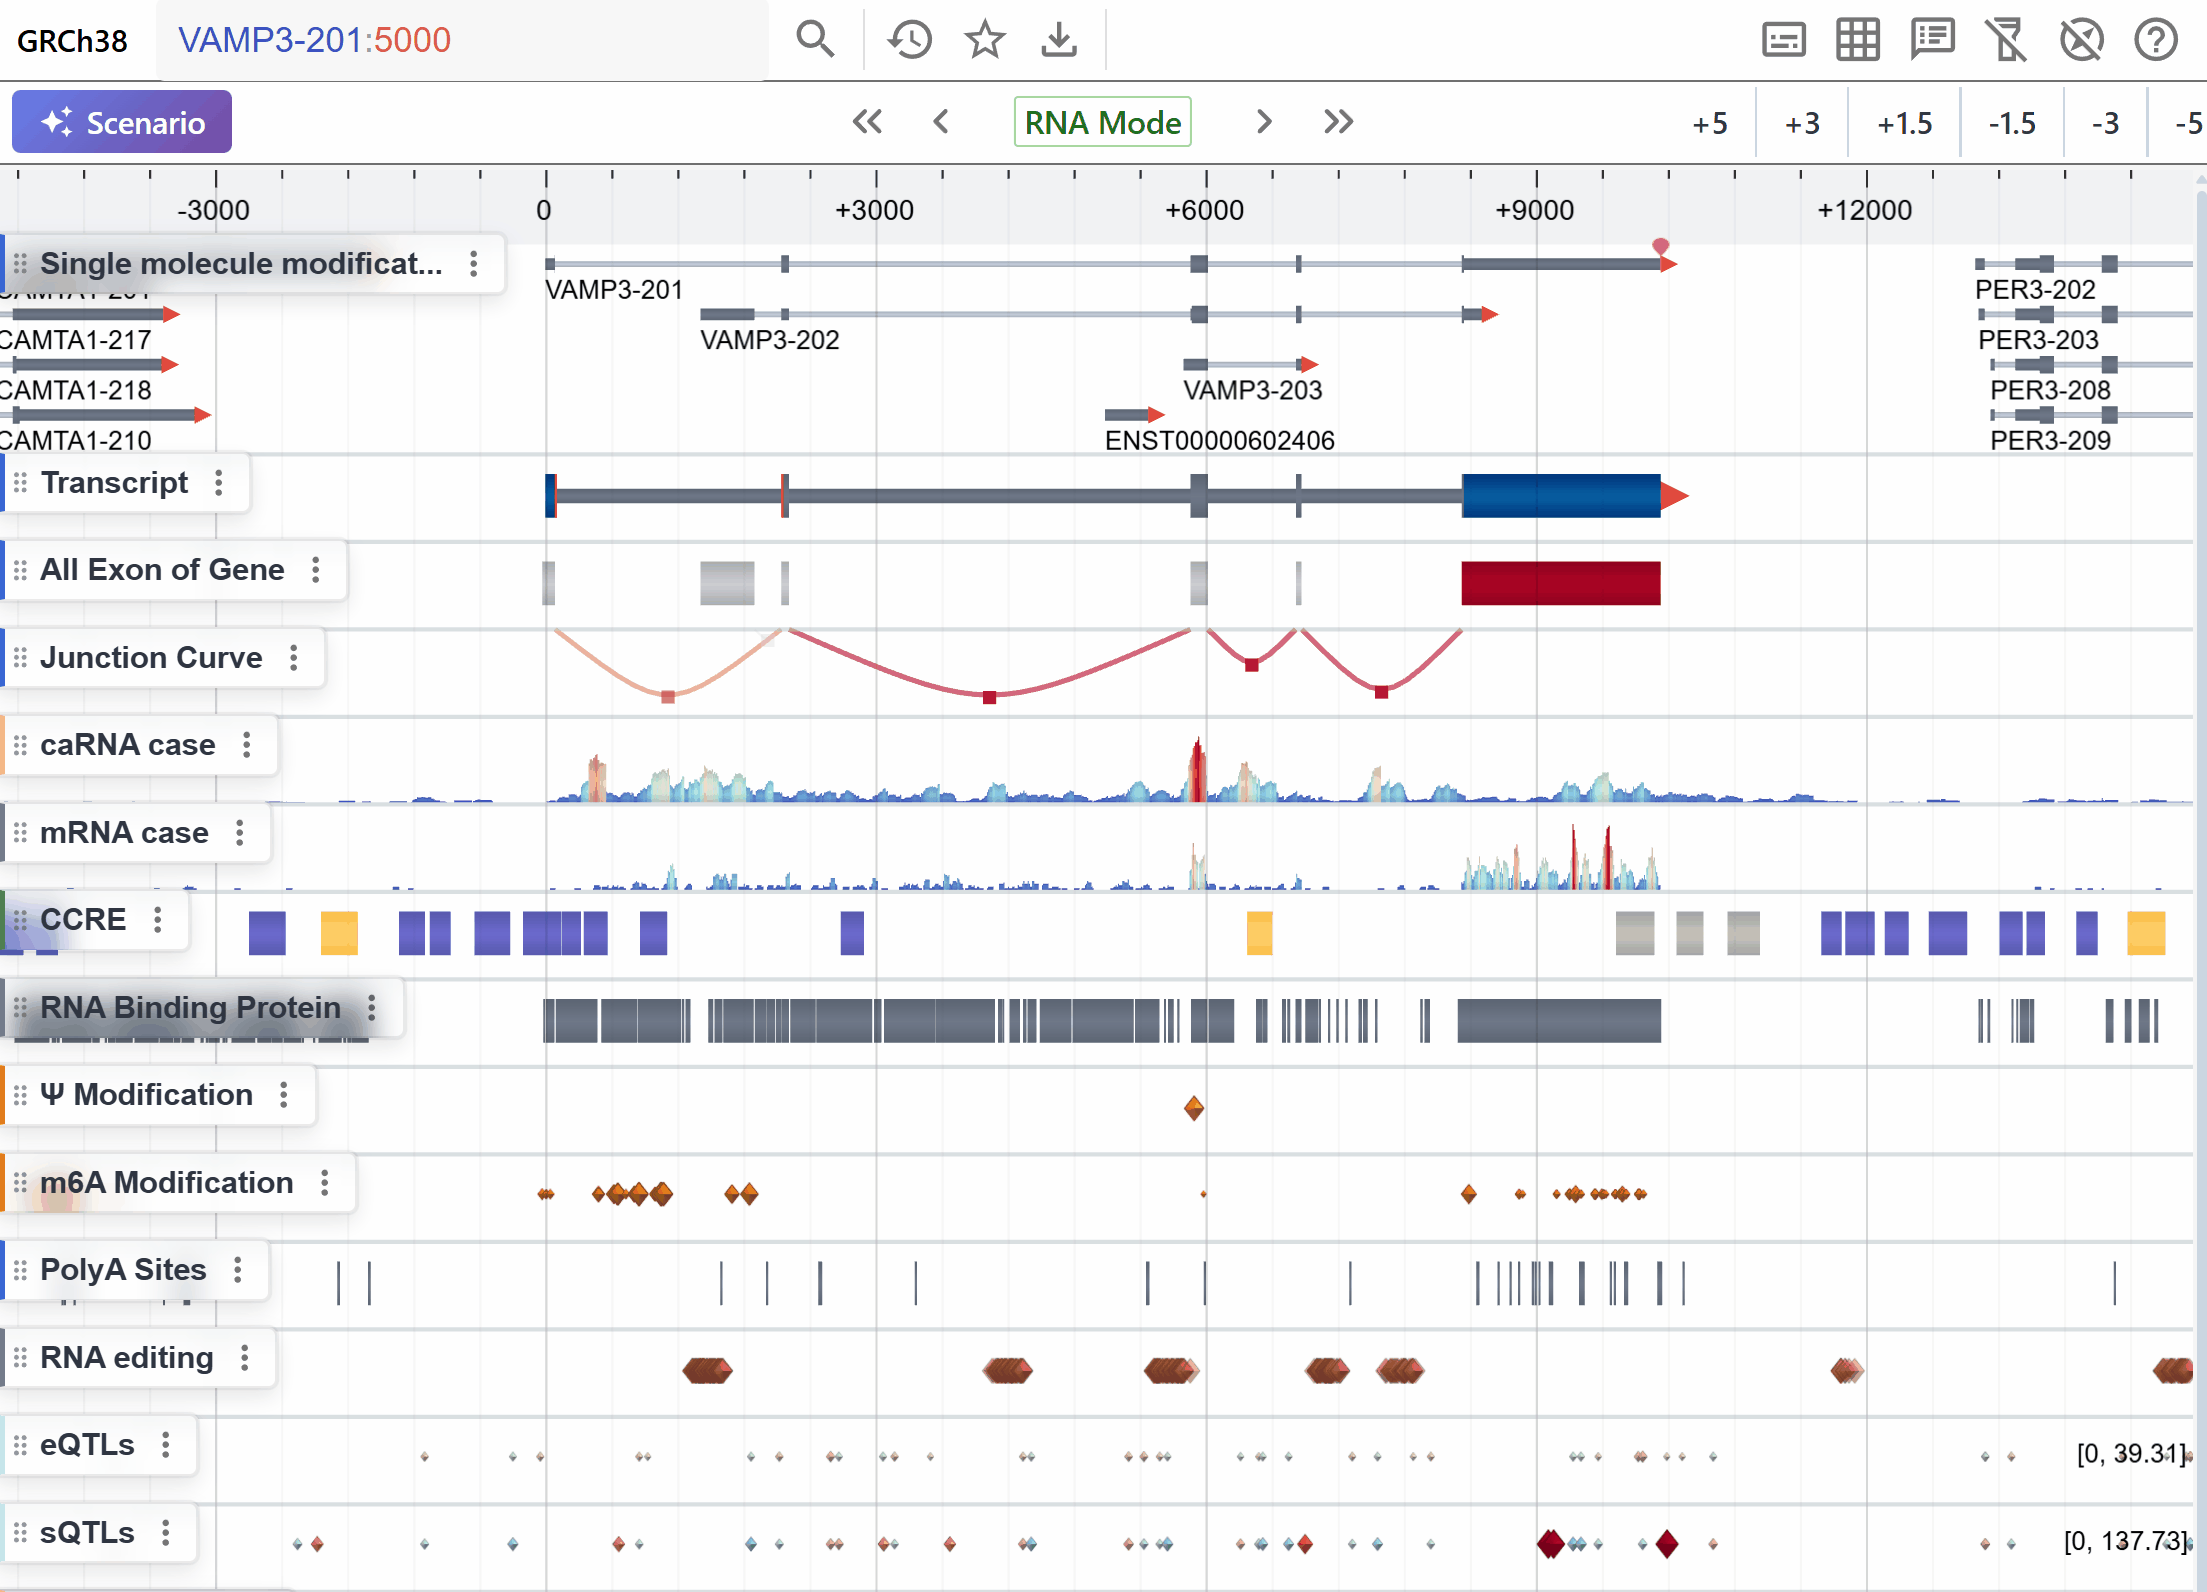Toggle the crossed-out compass icon
Image resolution: width=2207 pixels, height=1592 pixels.
click(2081, 40)
